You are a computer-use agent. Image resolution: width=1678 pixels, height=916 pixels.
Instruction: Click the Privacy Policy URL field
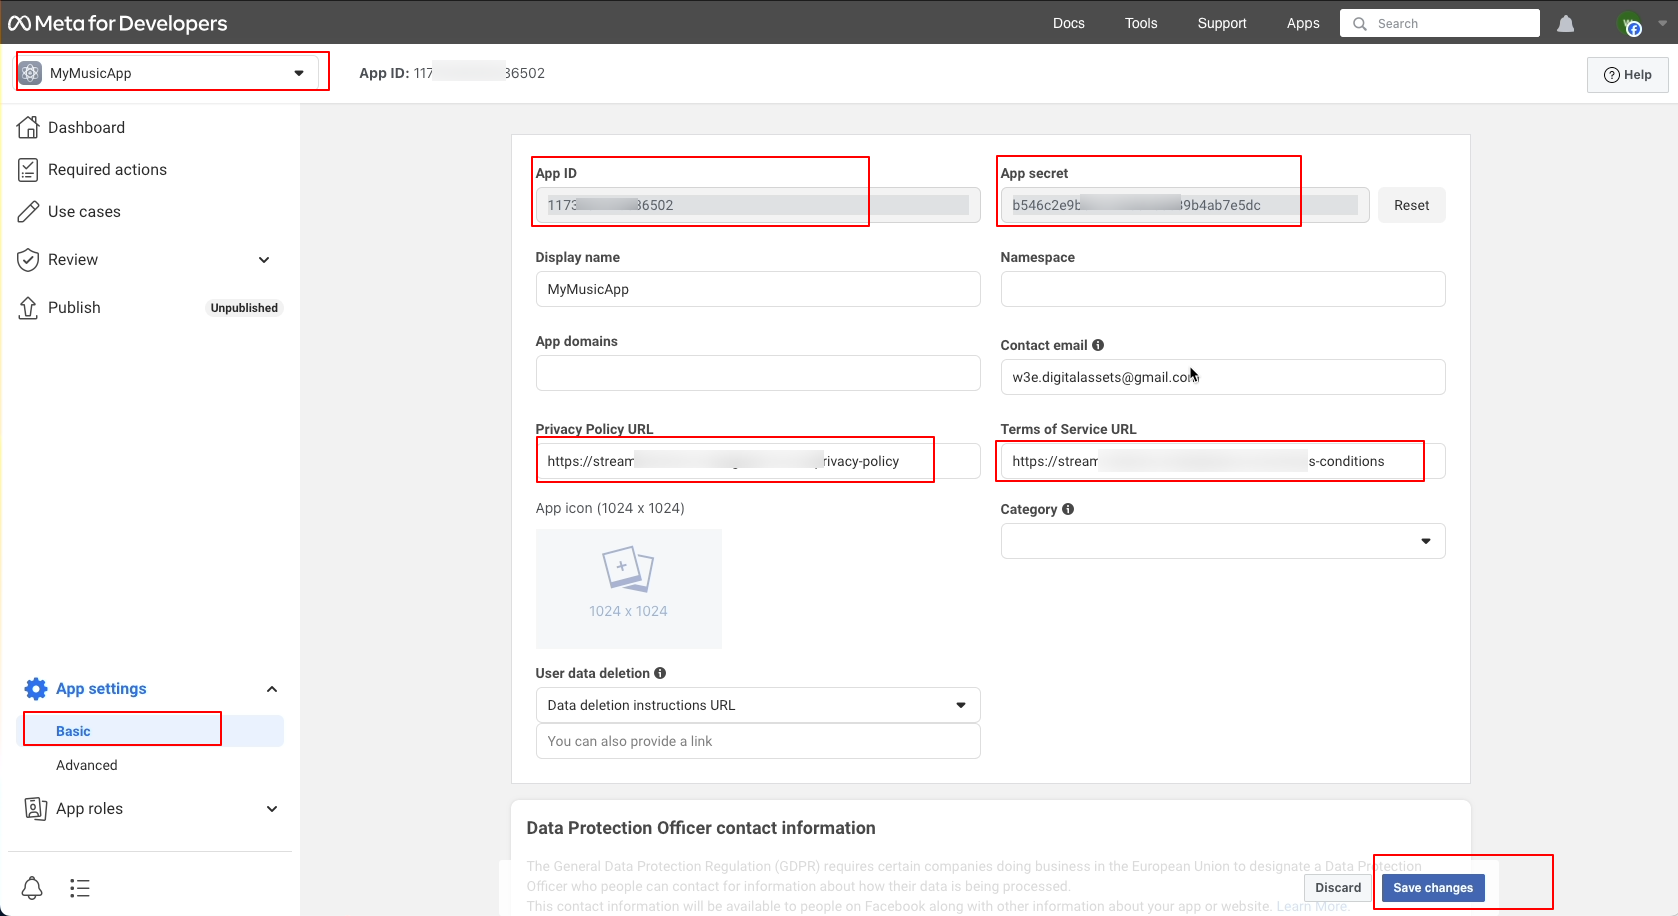(757, 461)
